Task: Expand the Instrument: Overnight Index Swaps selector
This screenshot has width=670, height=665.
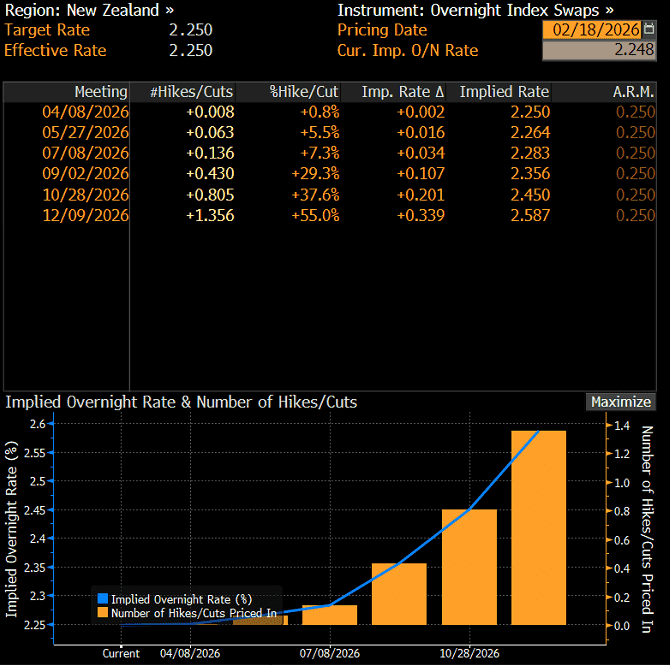Action: (476, 10)
